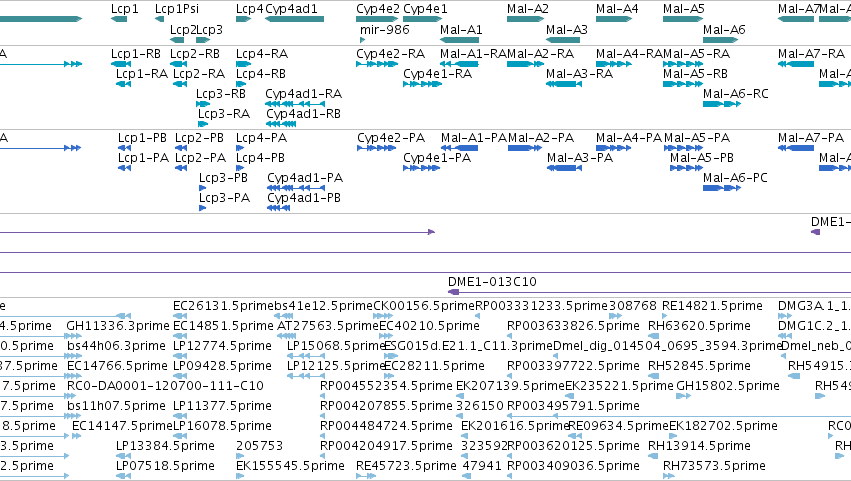Click the LP12774.5prime EST label

tap(222, 346)
